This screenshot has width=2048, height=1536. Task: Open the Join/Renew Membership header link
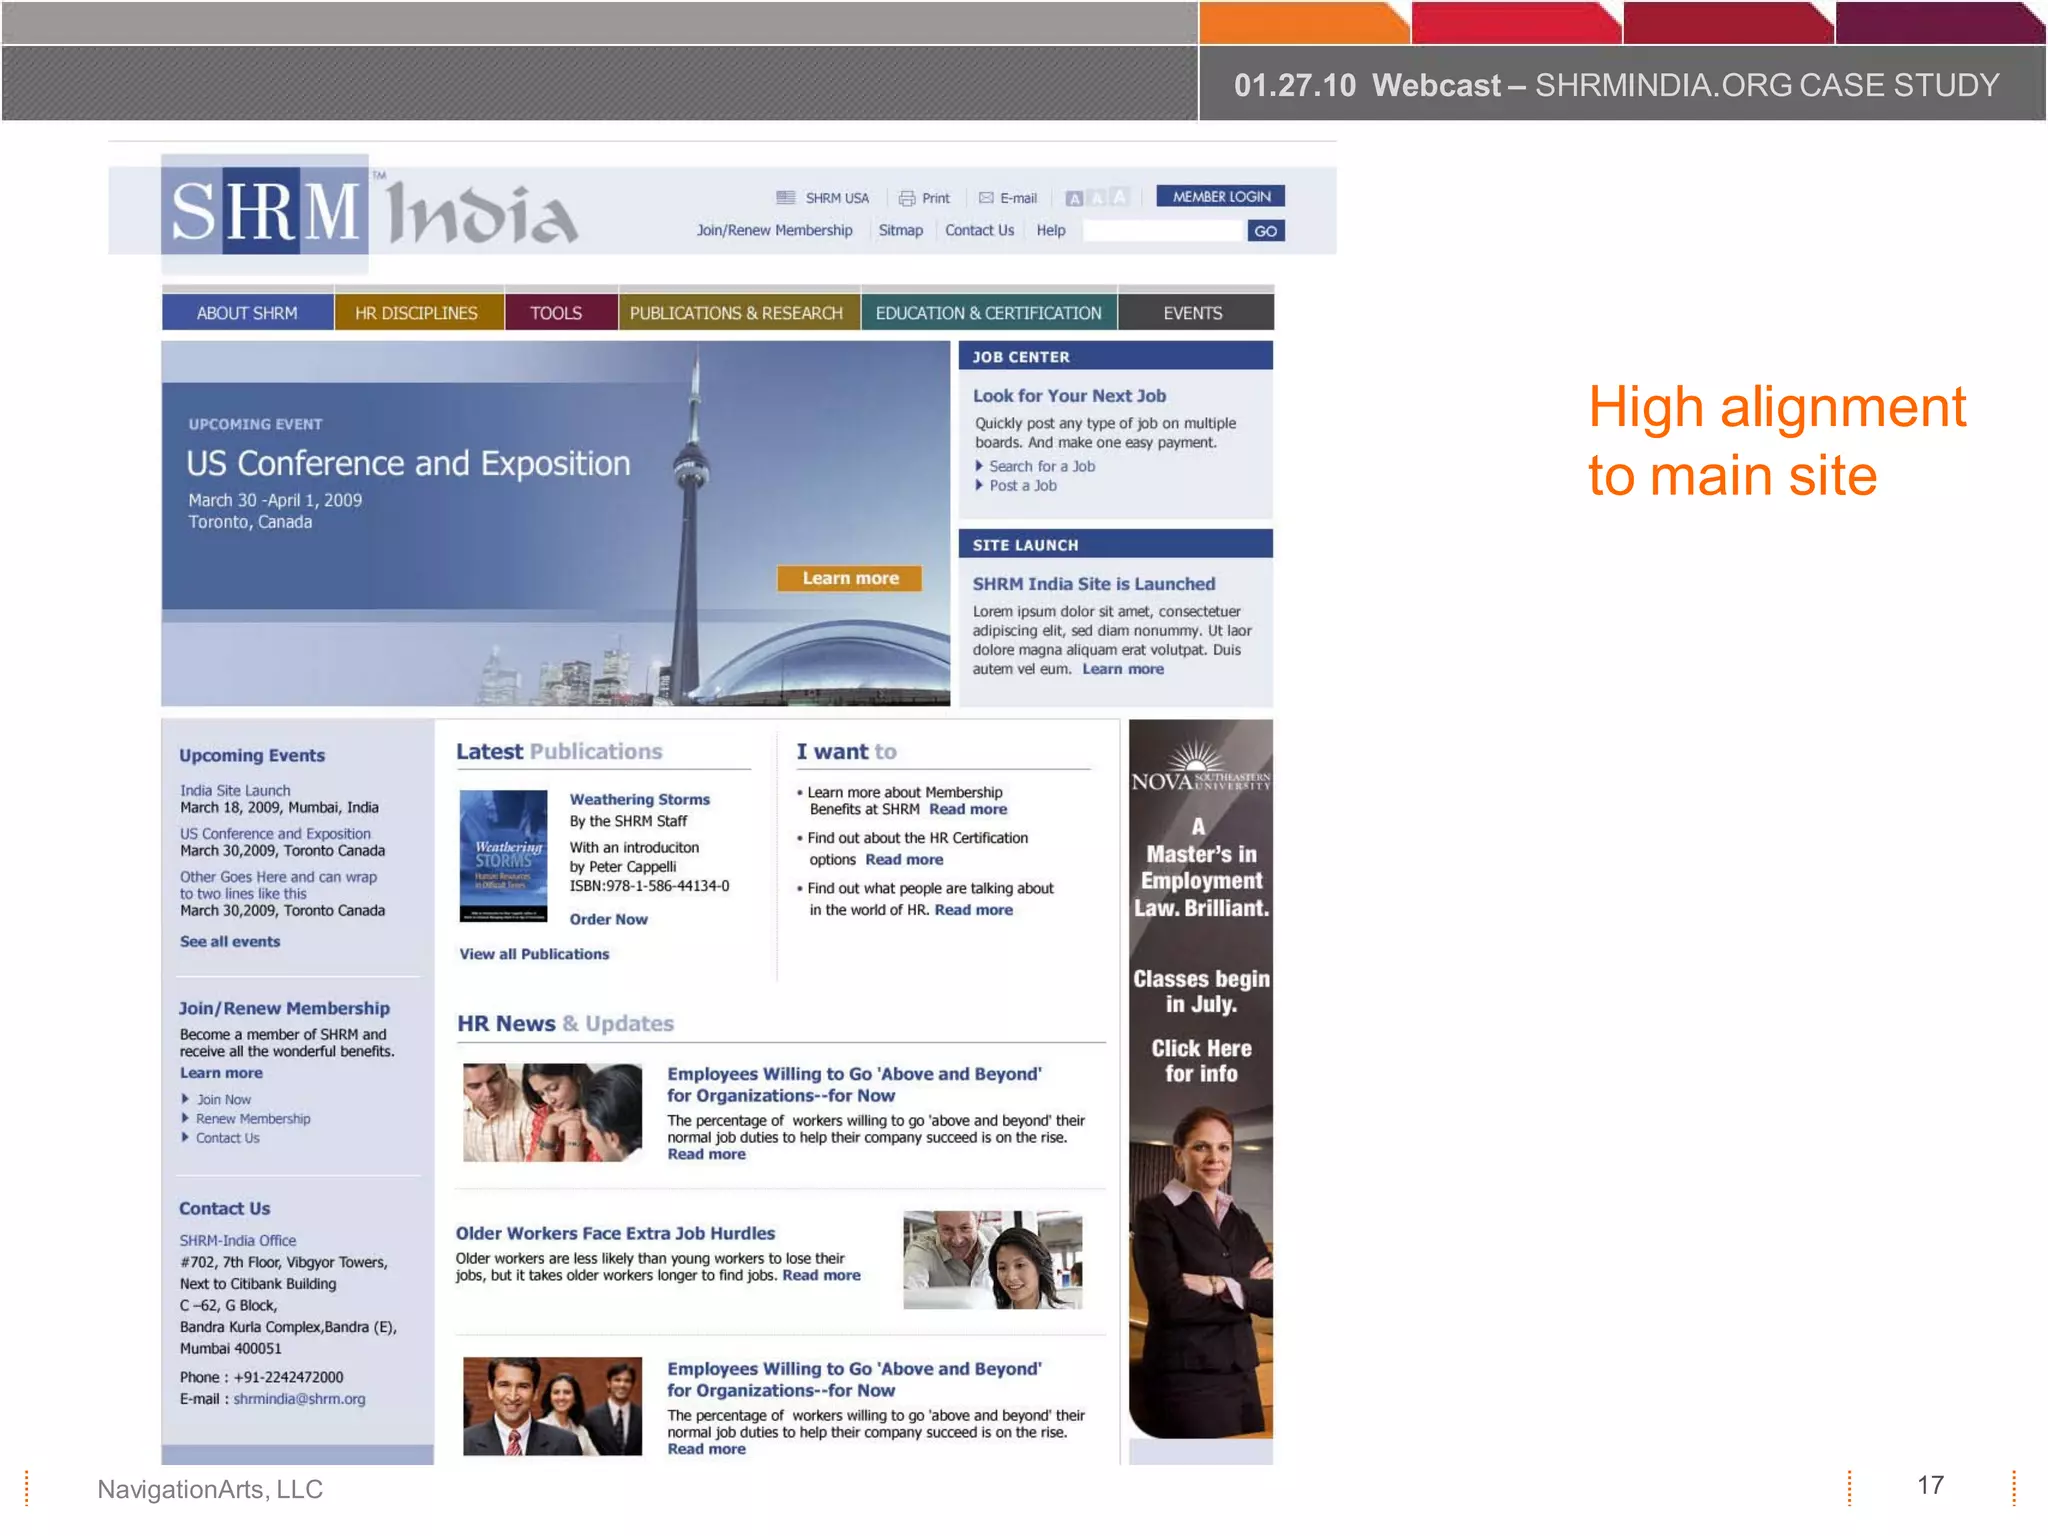pos(775,230)
